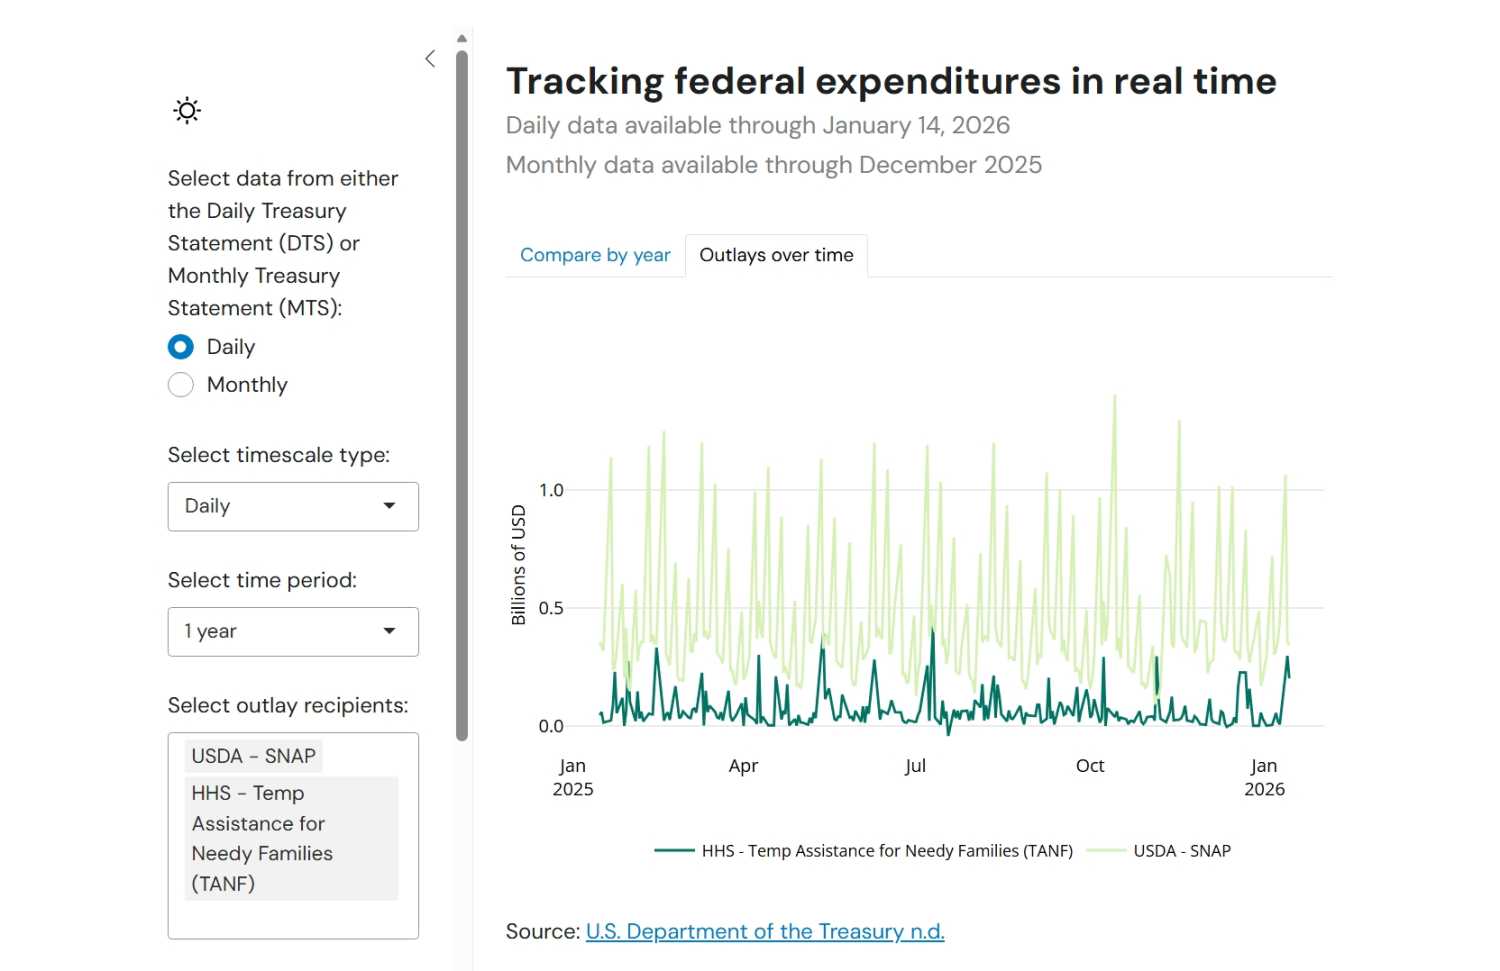The width and height of the screenshot is (1500, 971).
Task: Open the 1 year time period dropdown
Action: (x=280, y=632)
